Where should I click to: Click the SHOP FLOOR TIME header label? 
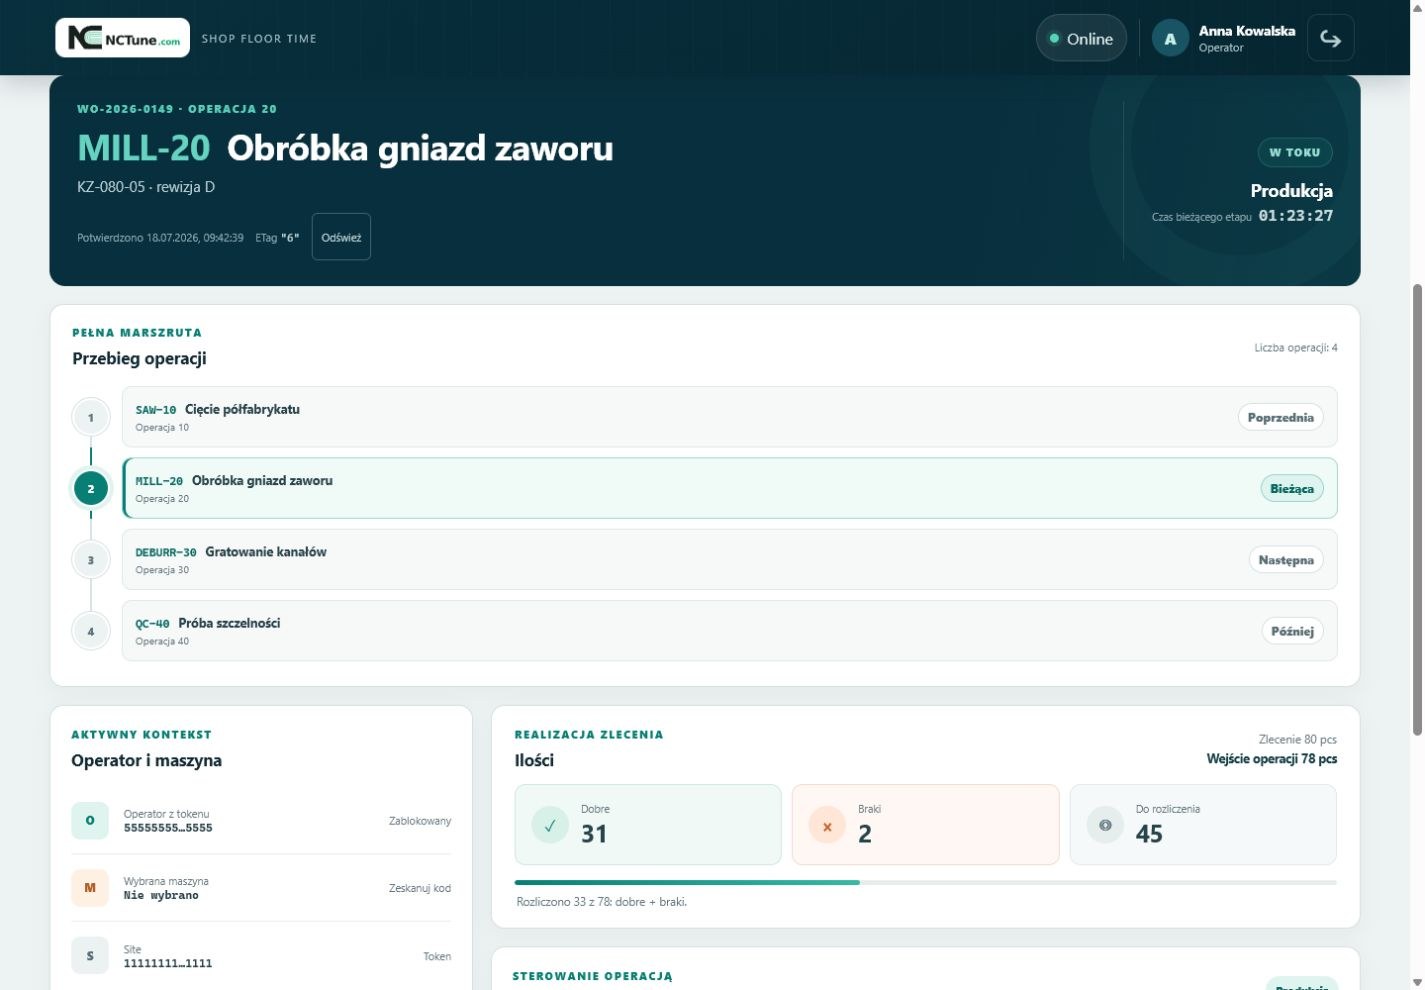coord(259,38)
